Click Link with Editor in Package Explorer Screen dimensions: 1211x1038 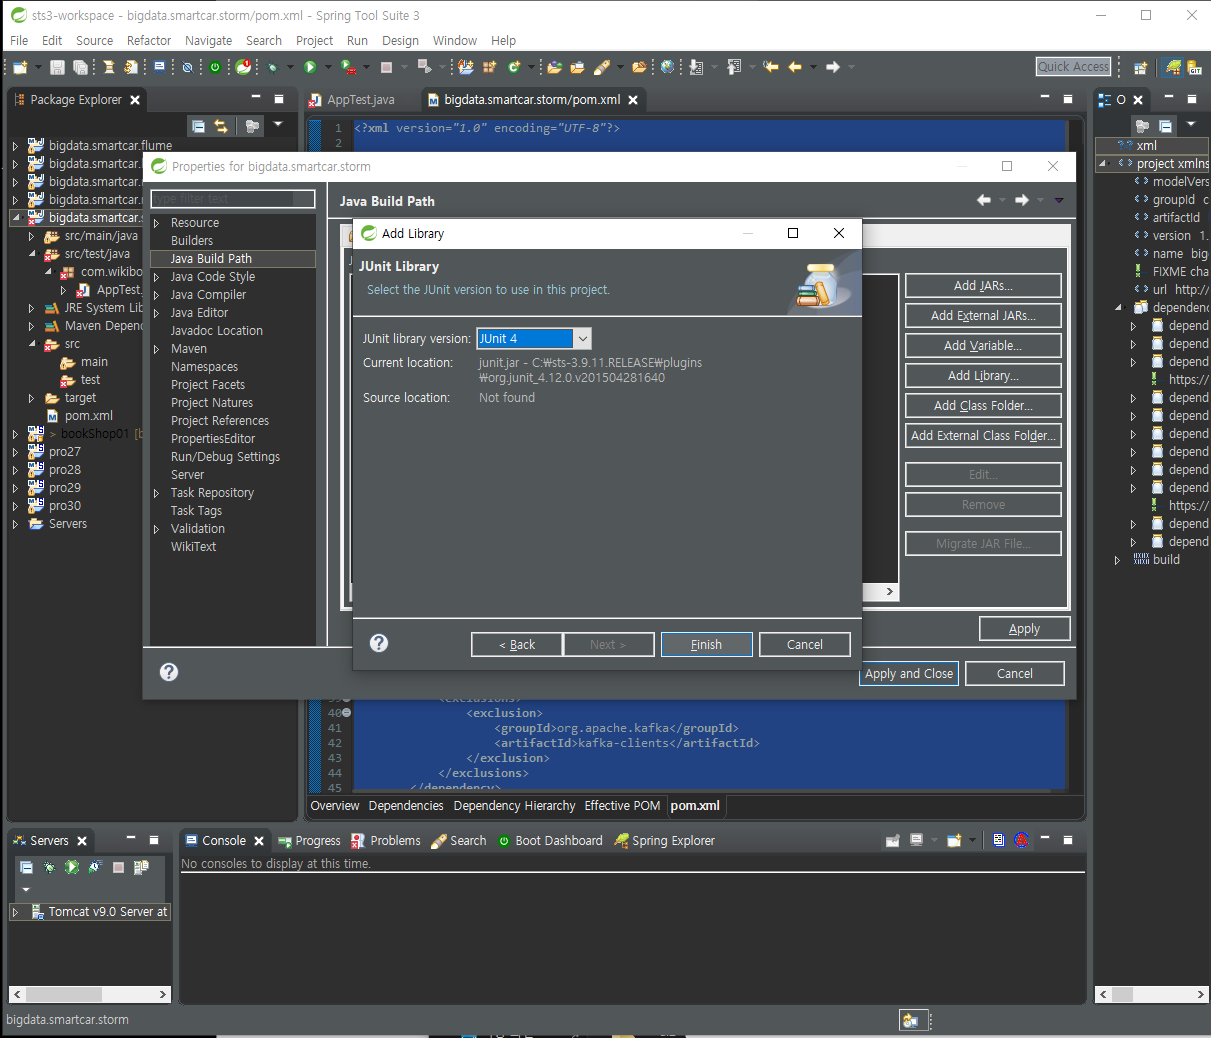pos(221,126)
